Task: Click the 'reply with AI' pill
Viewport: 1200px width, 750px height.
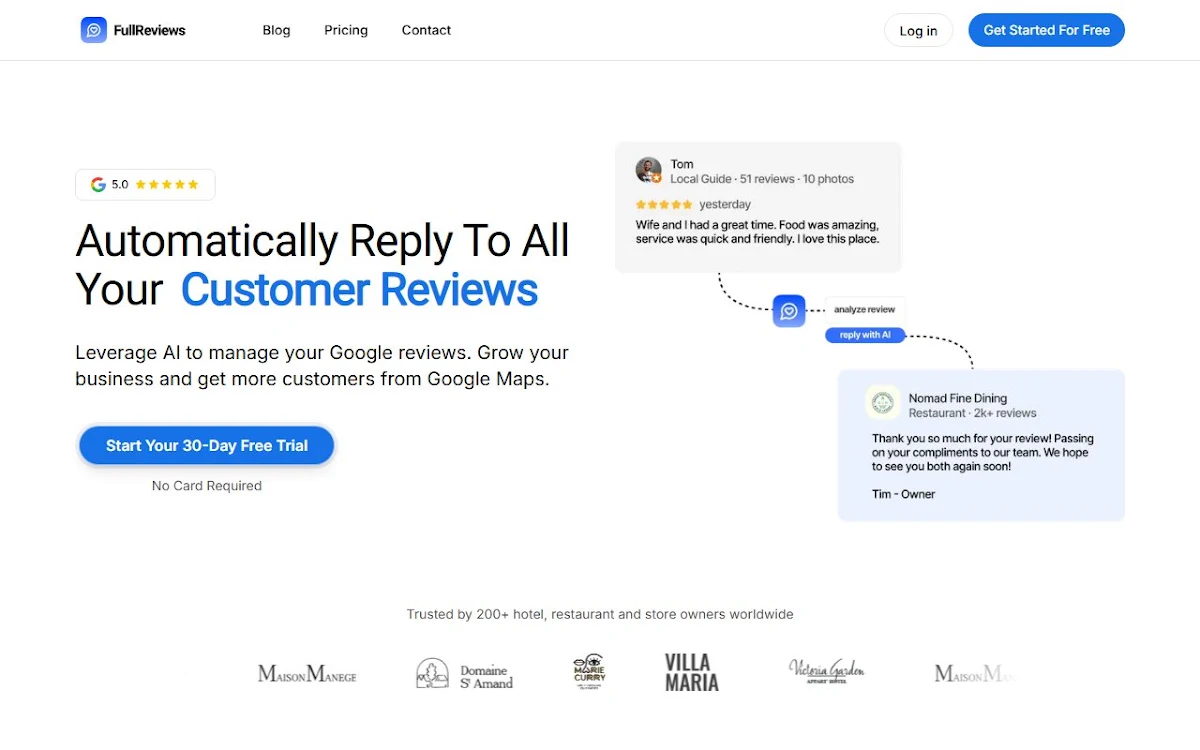Action: 865,335
